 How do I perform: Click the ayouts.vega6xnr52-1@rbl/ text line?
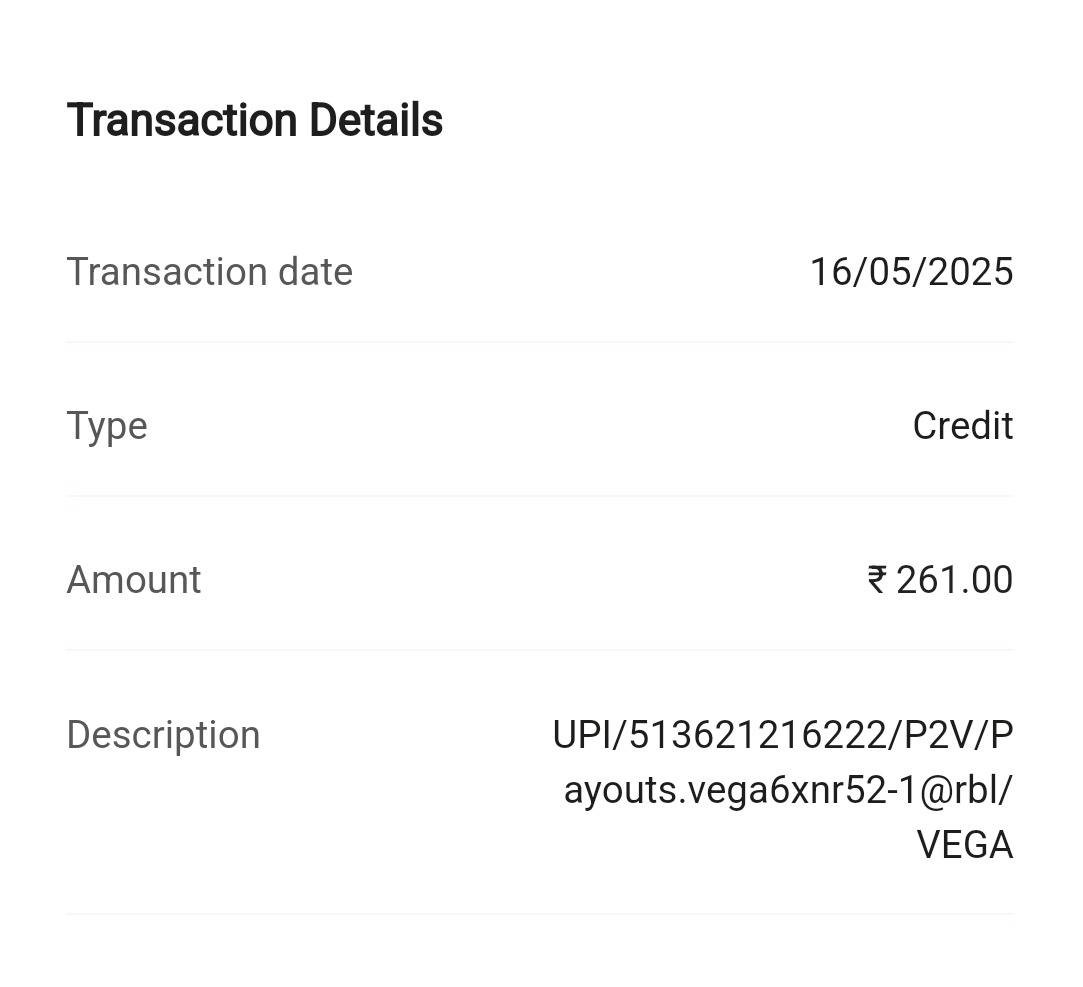click(x=788, y=790)
